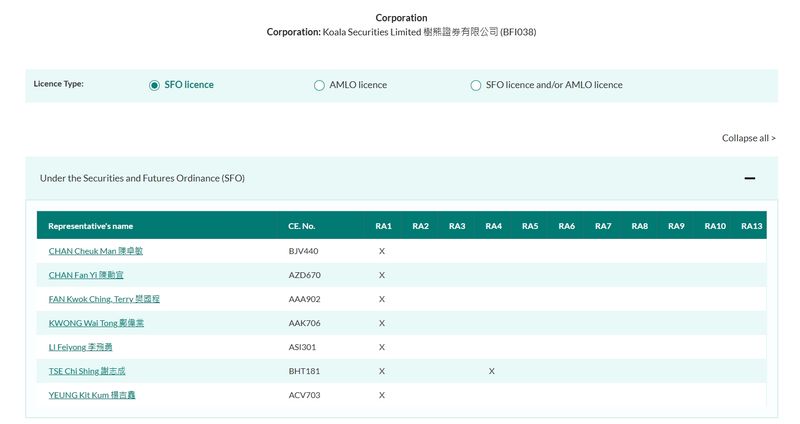Click the CE. No. column header

302,226
